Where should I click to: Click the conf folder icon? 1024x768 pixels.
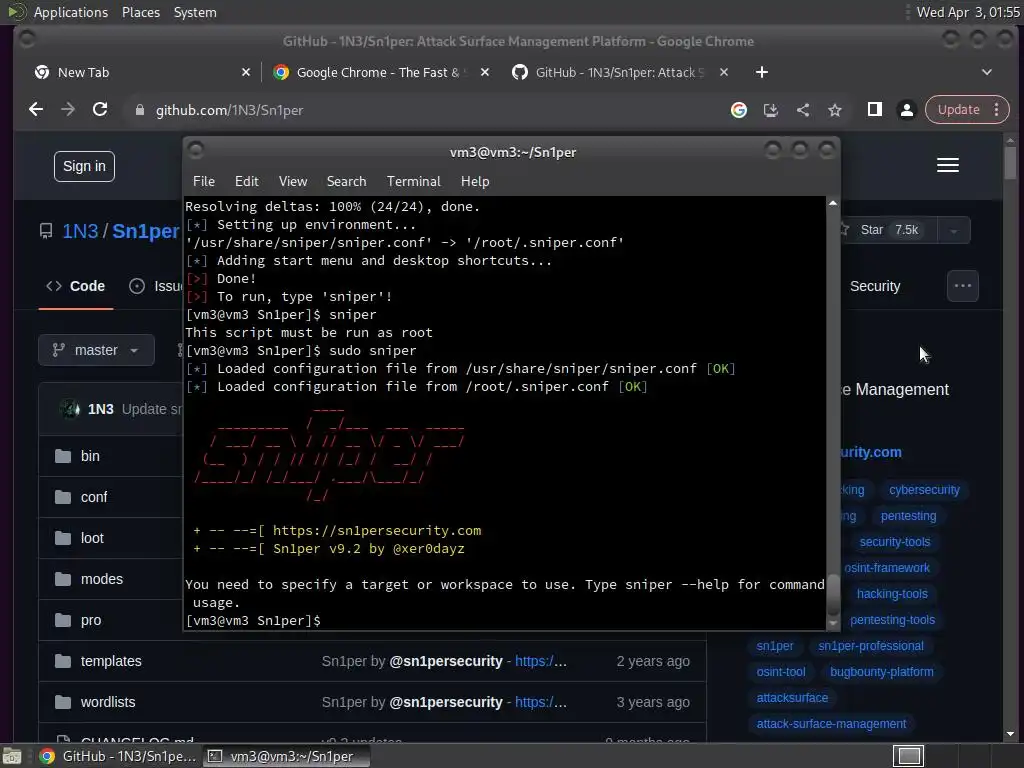pyautogui.click(x=63, y=497)
